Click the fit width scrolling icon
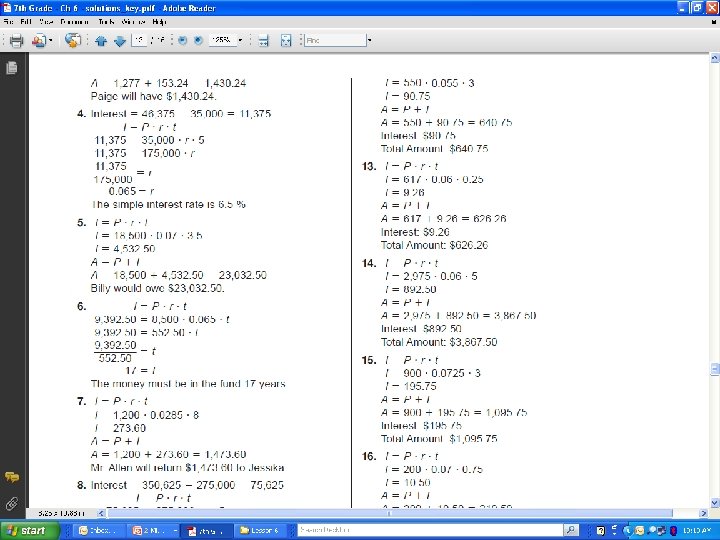The height and width of the screenshot is (540, 720). [x=263, y=41]
